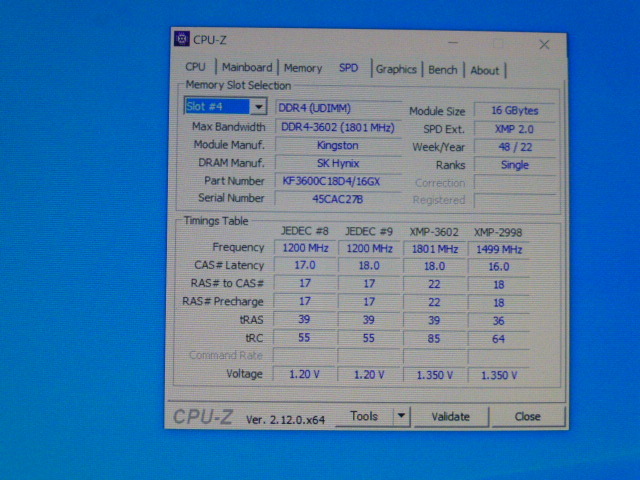
Task: Click the SPD Ext. value XMP 2.0
Action: [x=515, y=129]
